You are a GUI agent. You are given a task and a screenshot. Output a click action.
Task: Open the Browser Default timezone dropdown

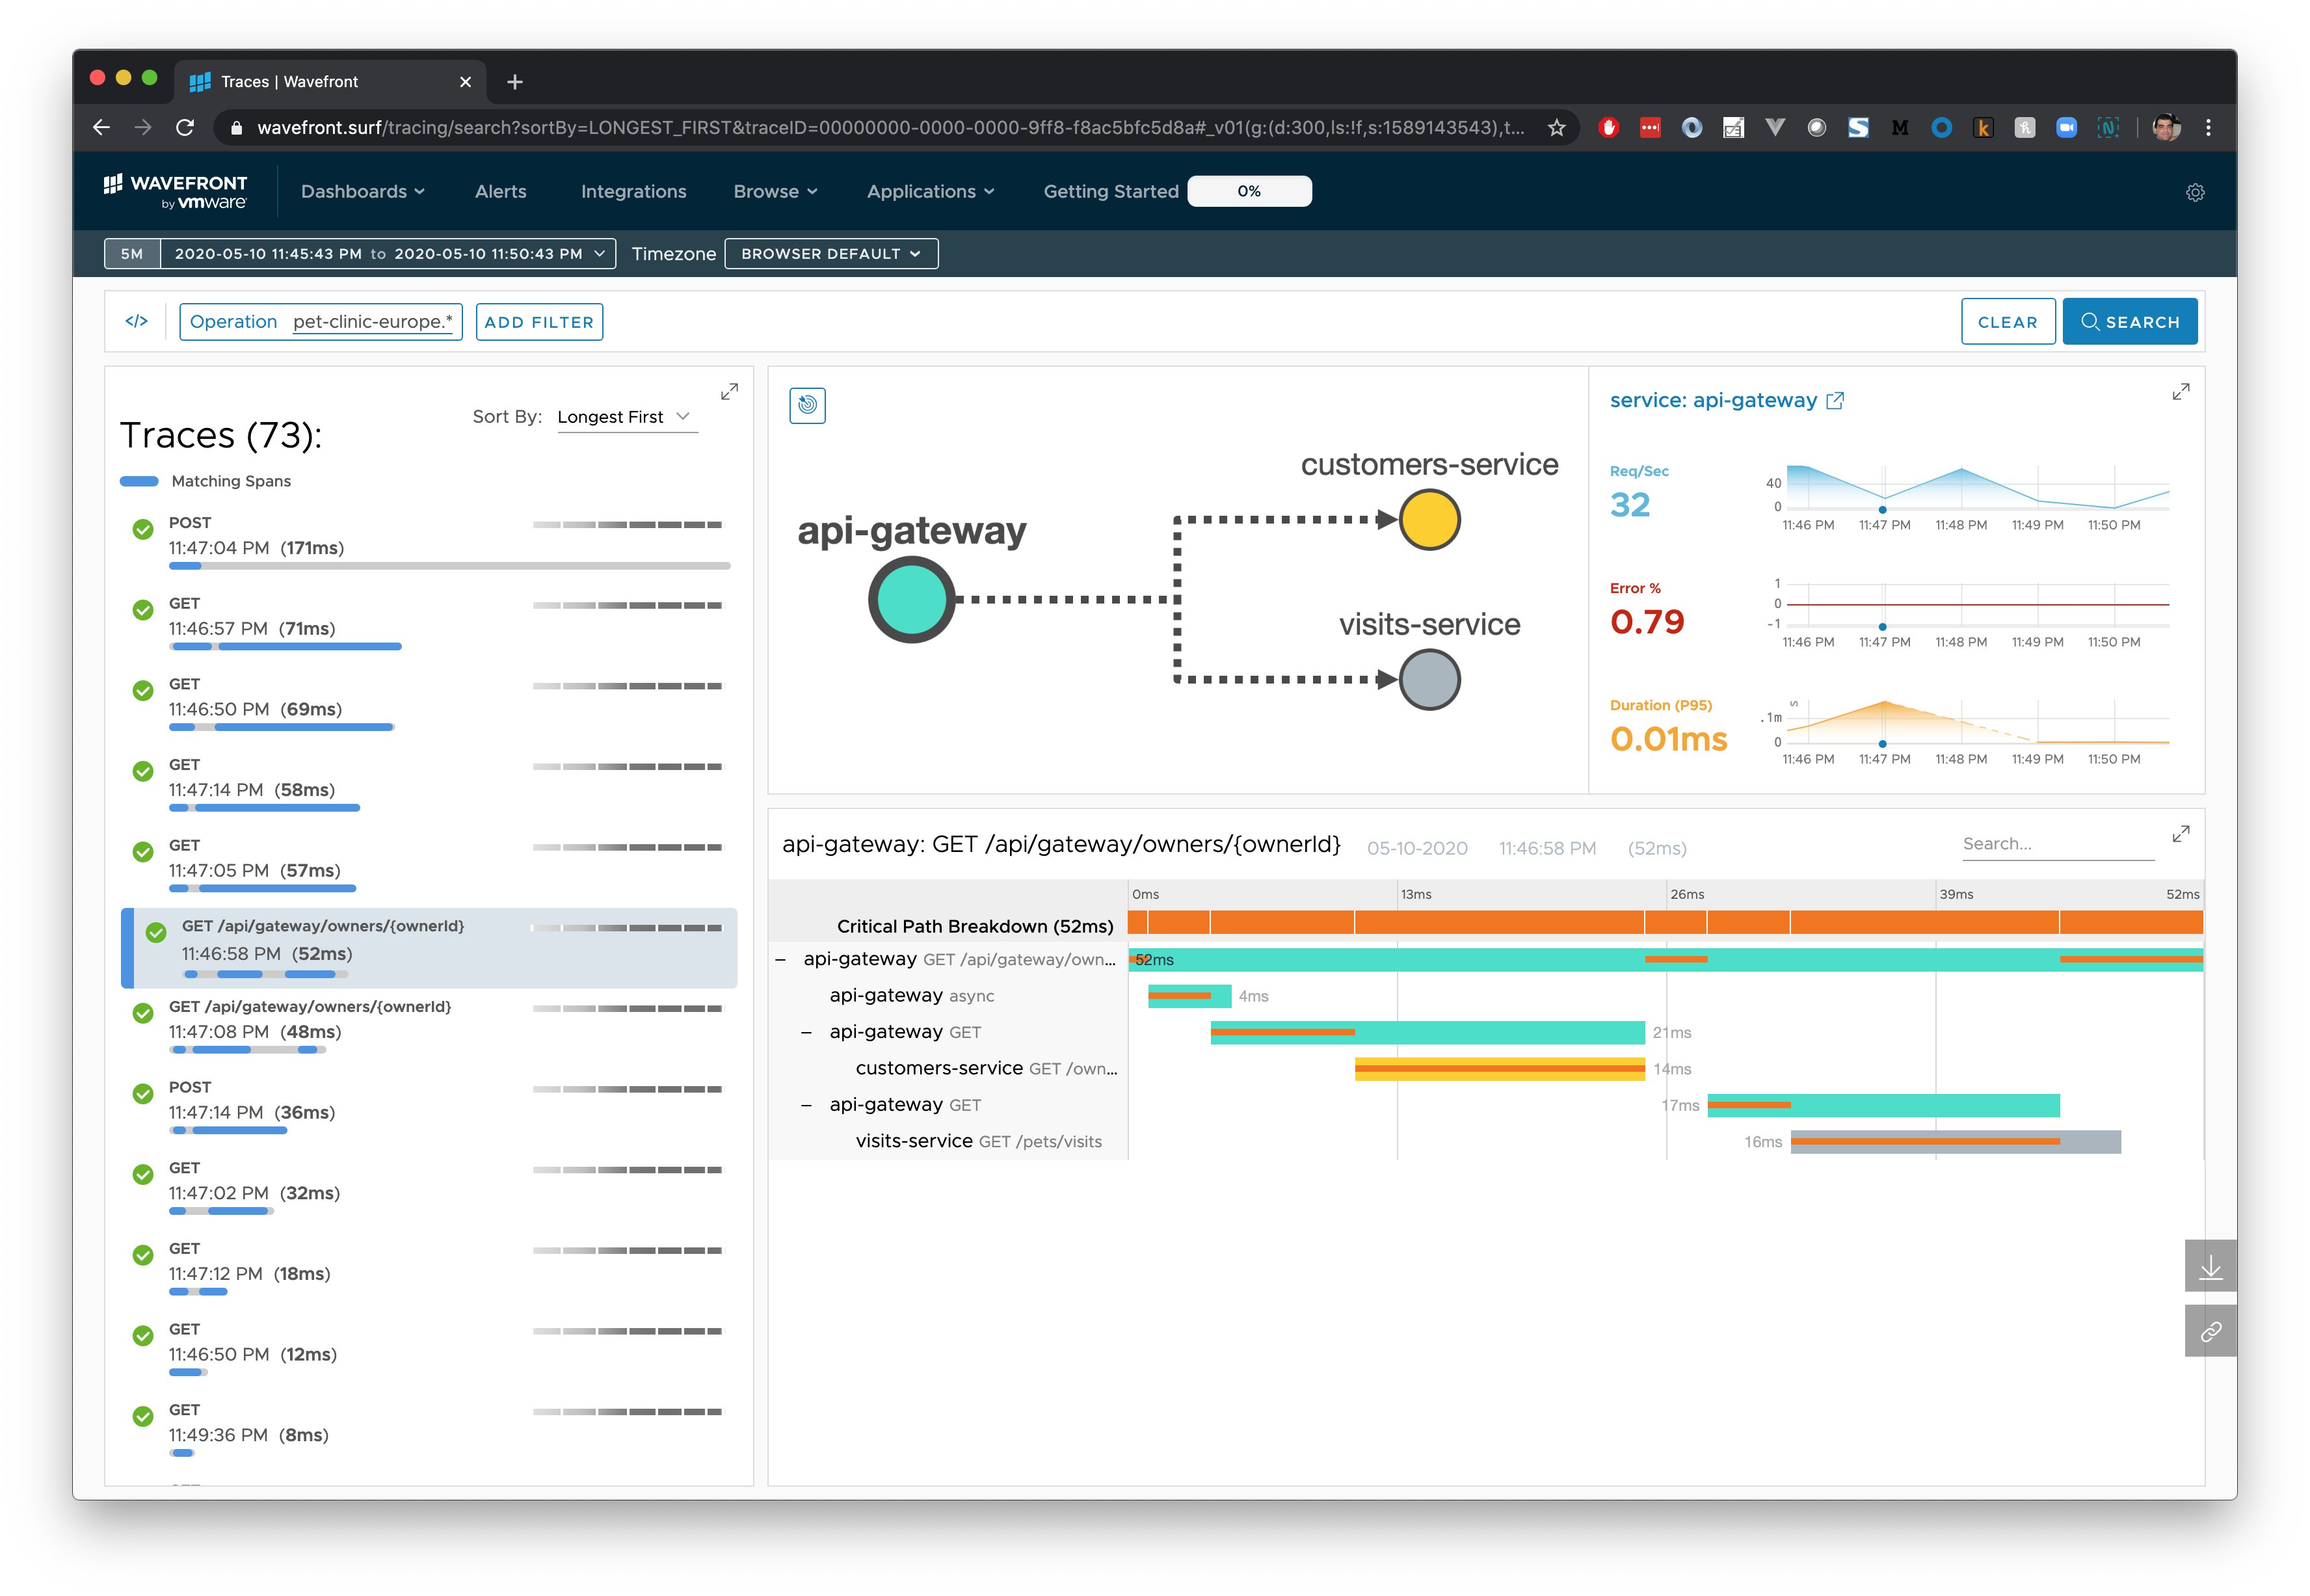click(x=831, y=254)
